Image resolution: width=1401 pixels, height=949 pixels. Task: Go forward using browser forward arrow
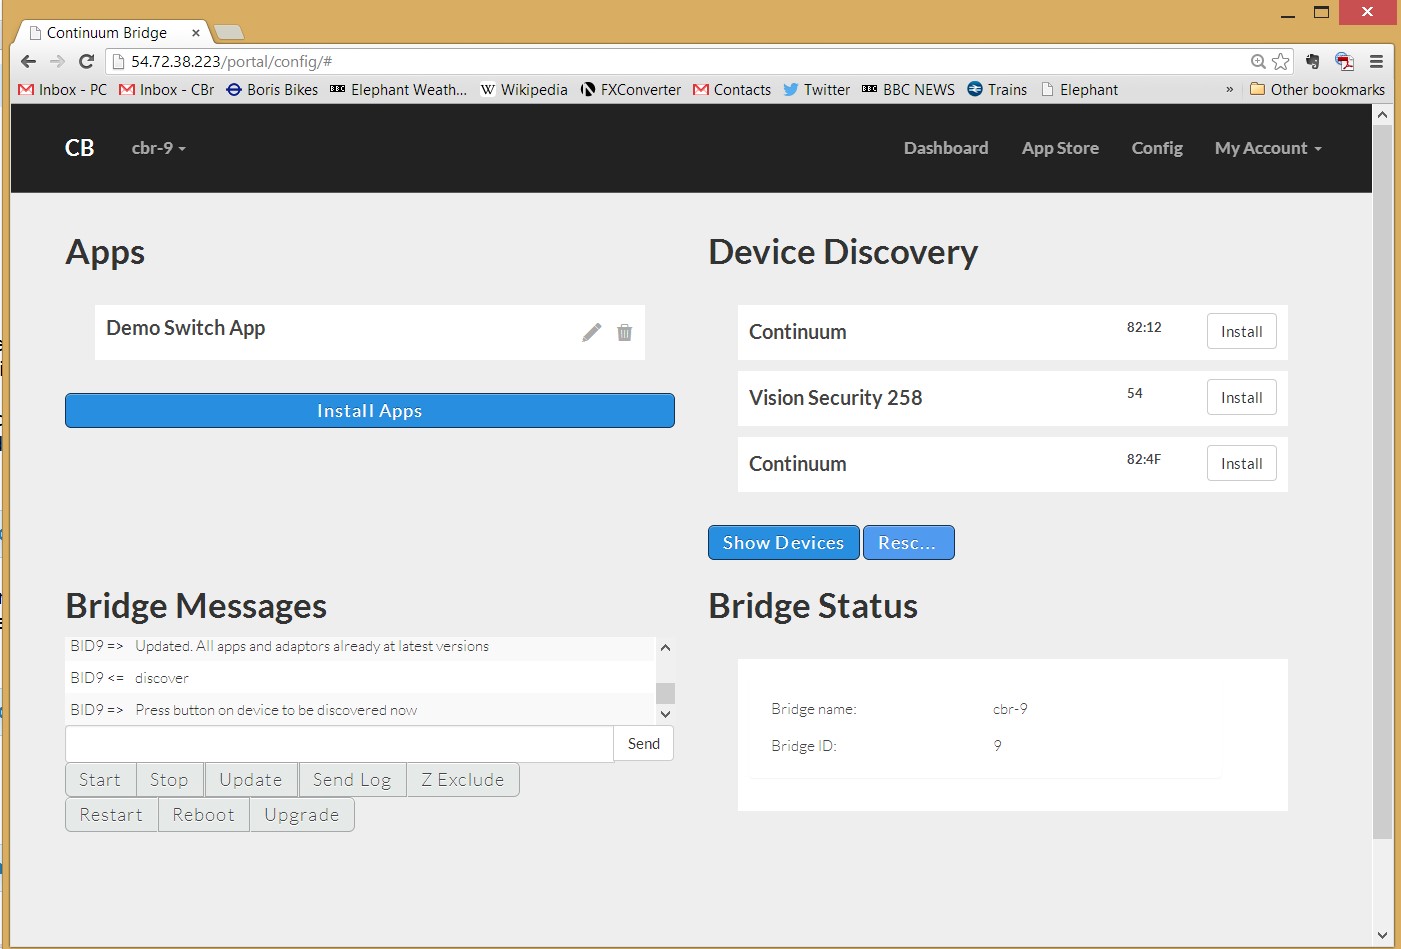click(x=57, y=61)
